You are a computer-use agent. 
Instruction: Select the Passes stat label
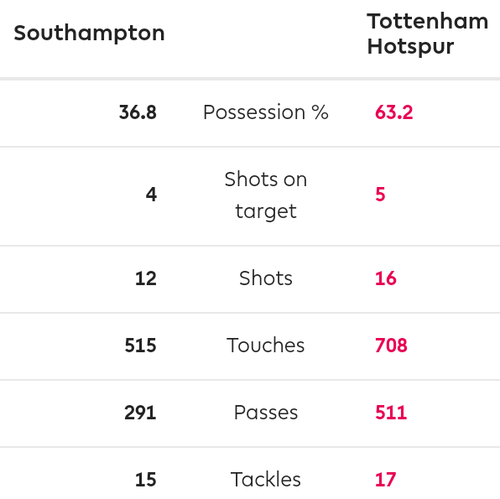[x=266, y=412]
